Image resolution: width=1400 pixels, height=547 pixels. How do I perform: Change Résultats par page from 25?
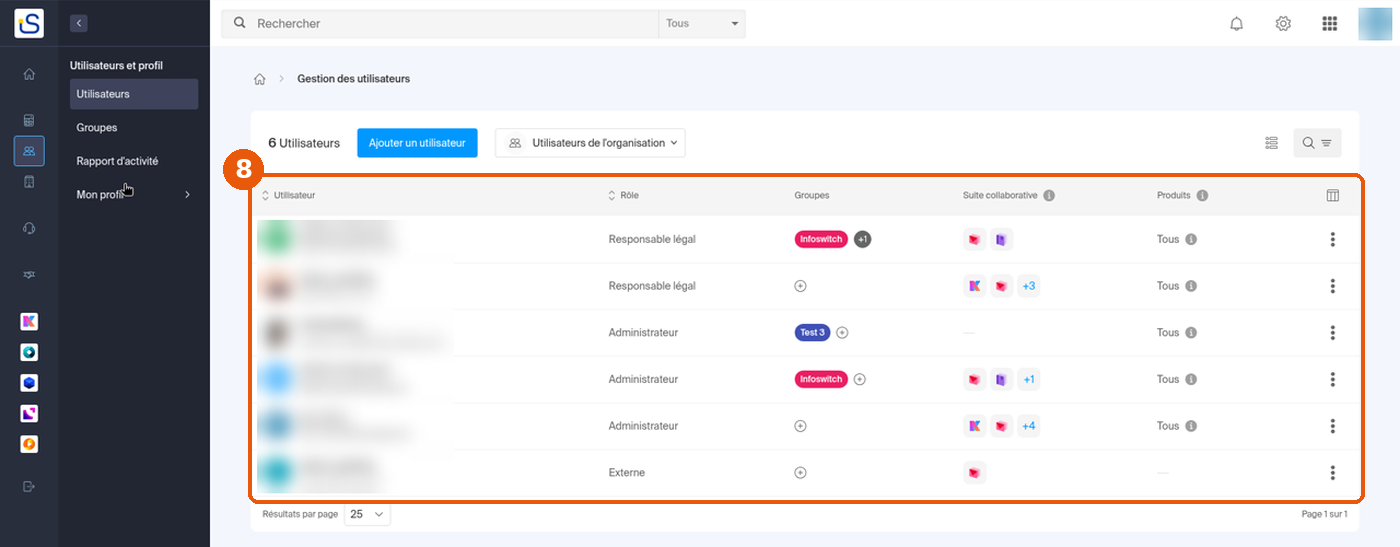pyautogui.click(x=367, y=514)
